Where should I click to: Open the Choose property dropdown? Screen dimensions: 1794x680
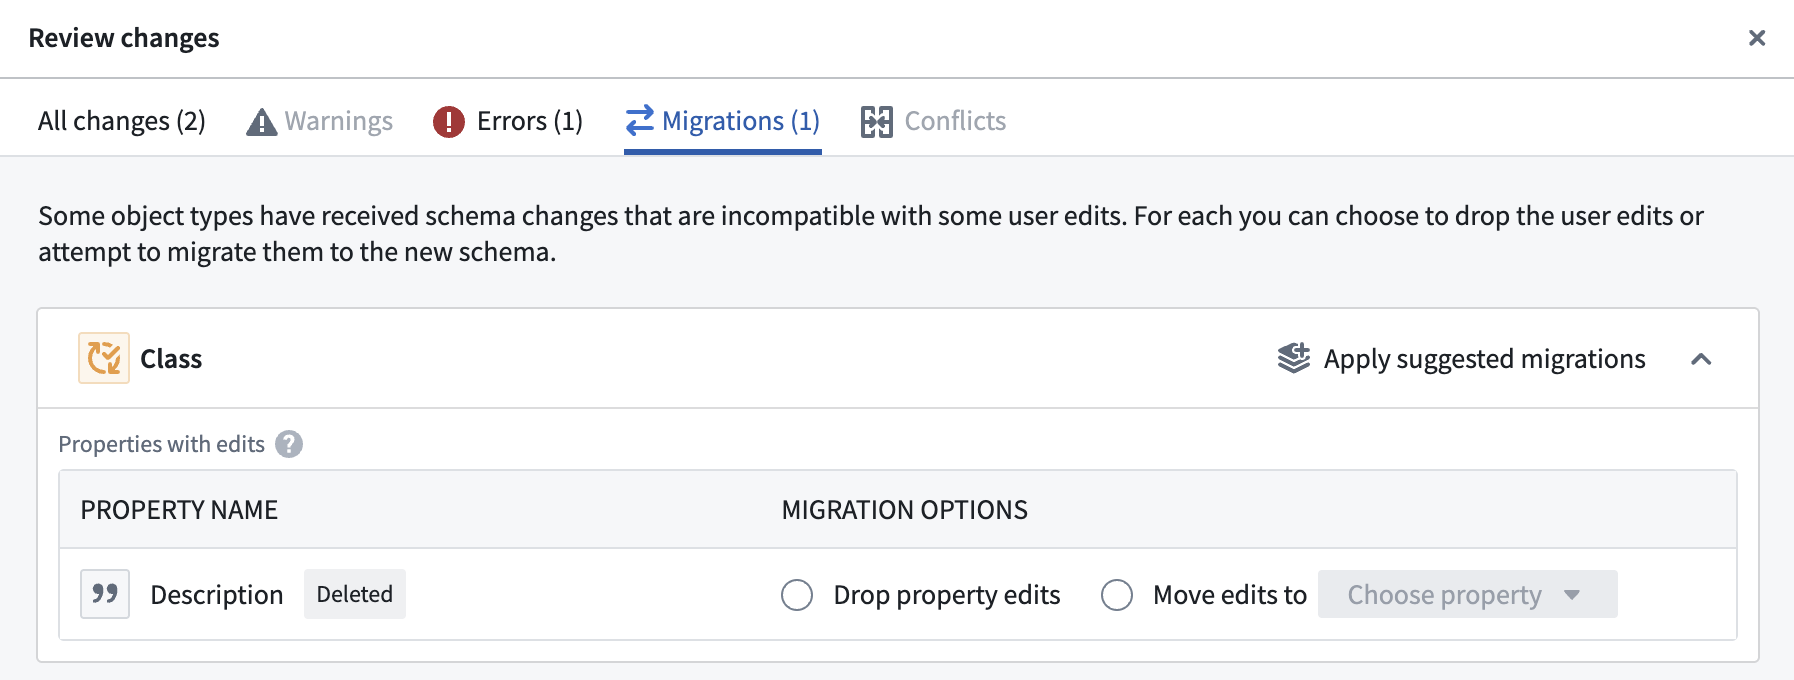(1467, 594)
